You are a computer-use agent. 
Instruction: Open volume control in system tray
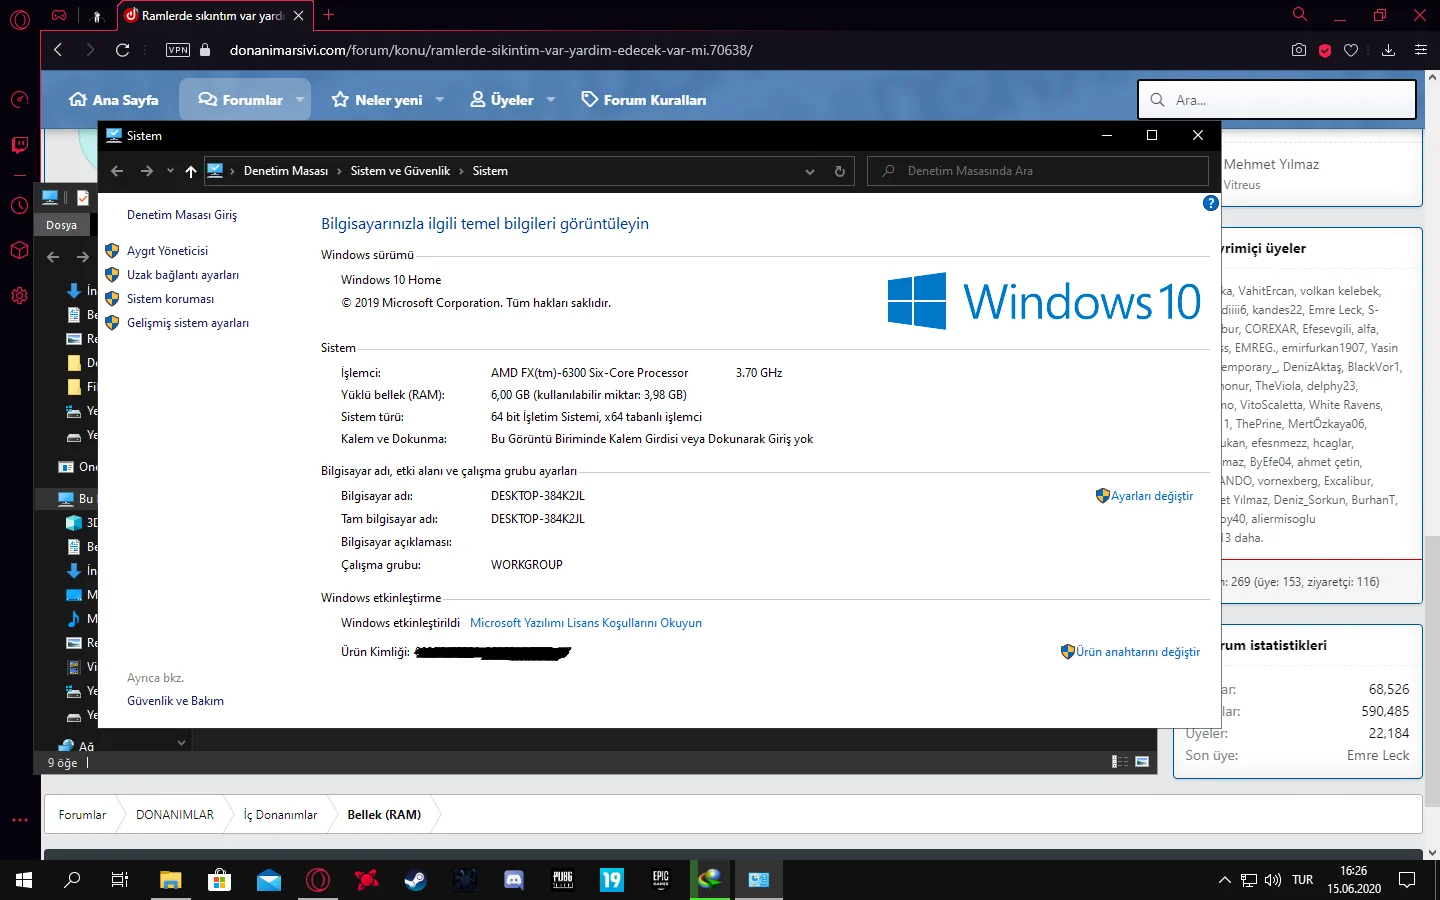tap(1273, 880)
